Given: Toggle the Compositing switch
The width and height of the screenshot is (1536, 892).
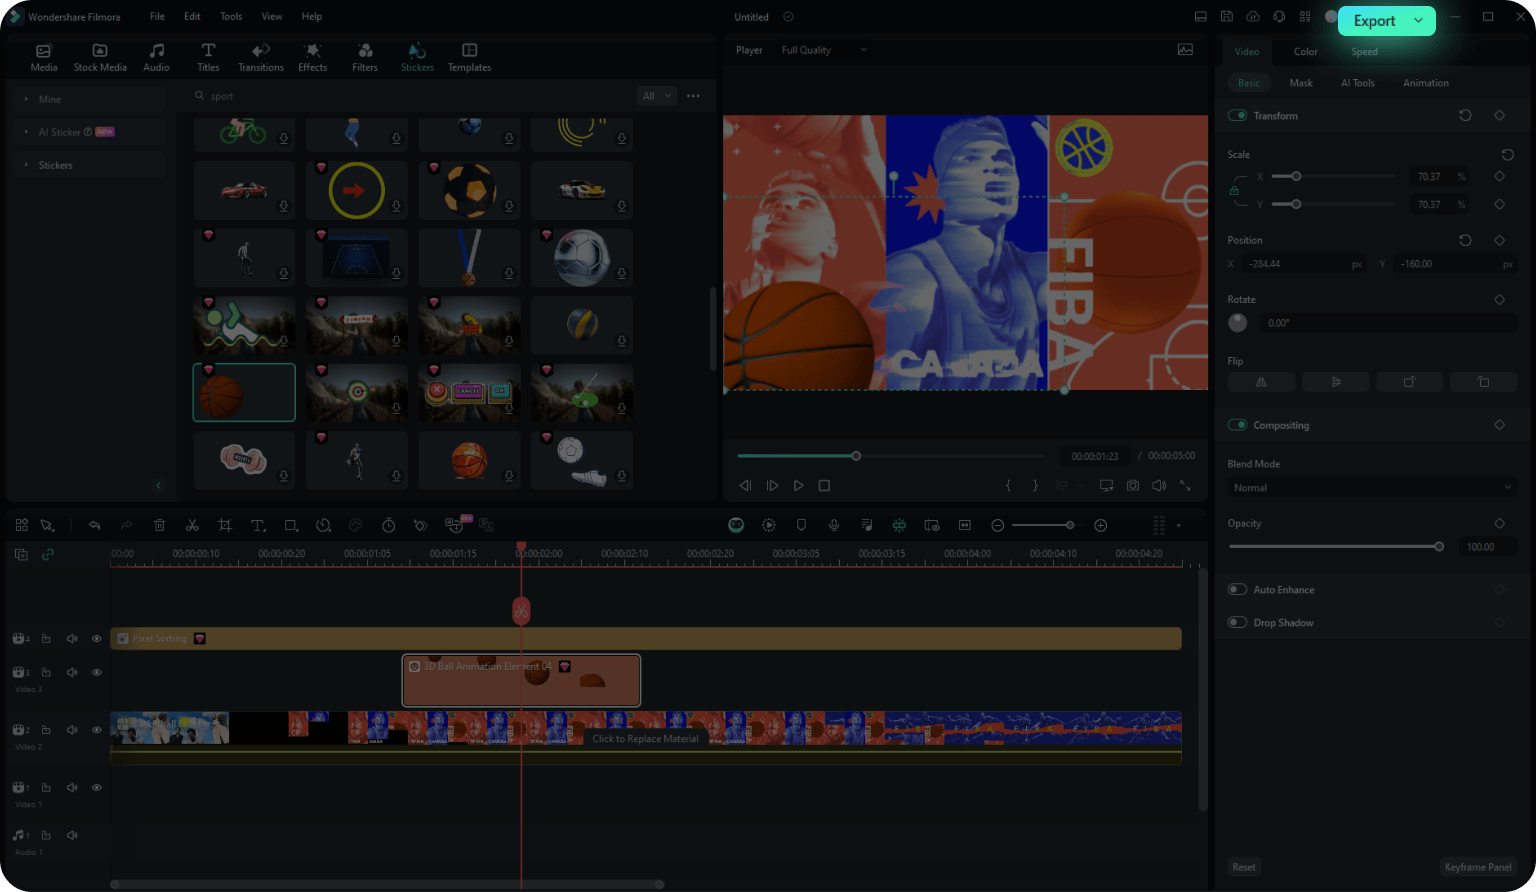Looking at the screenshot, I should [1238, 425].
